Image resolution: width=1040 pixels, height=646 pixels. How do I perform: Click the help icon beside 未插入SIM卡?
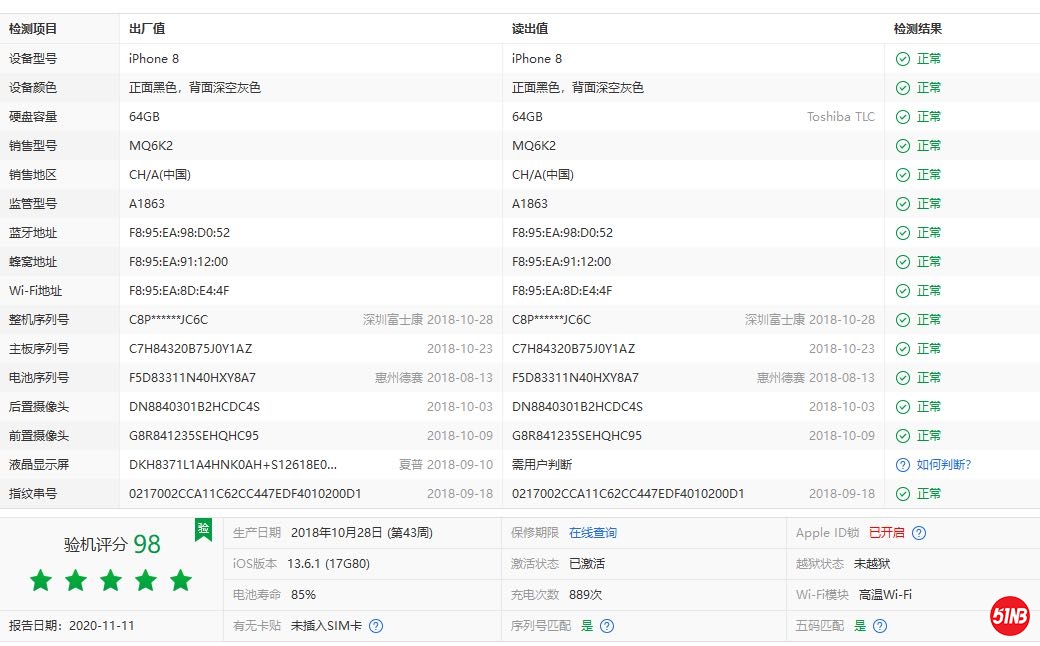click(x=376, y=625)
